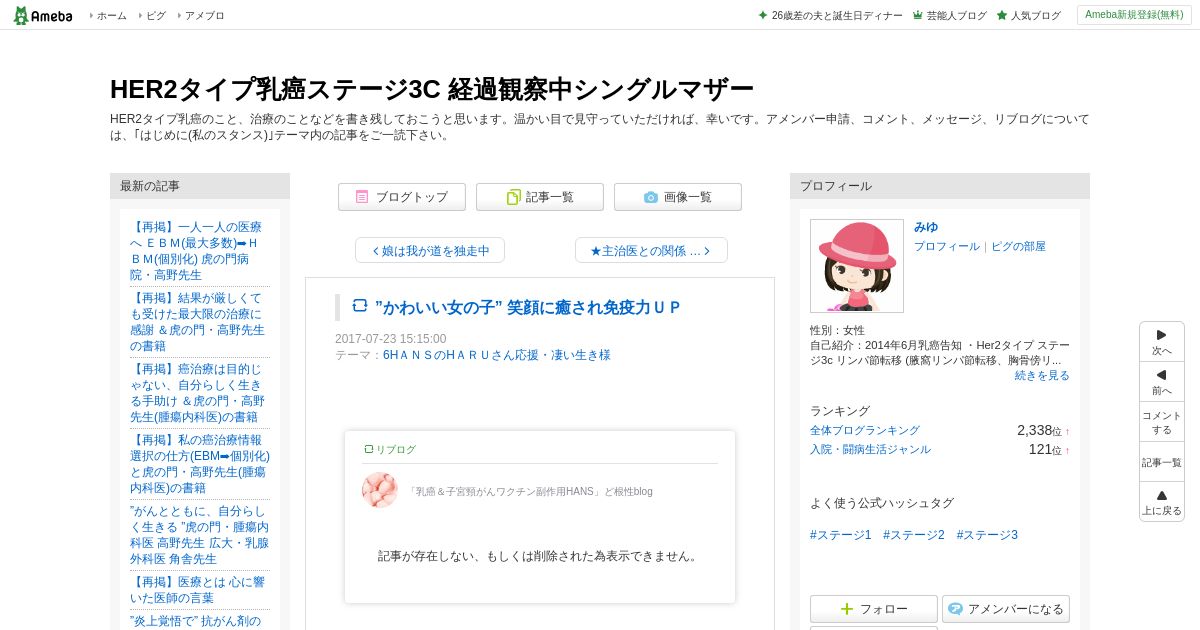The height and width of the screenshot is (630, 1200).
Task: Open recent article 結果が厳しくても受けた最大限の治療に感謝
Action: pos(199,322)
